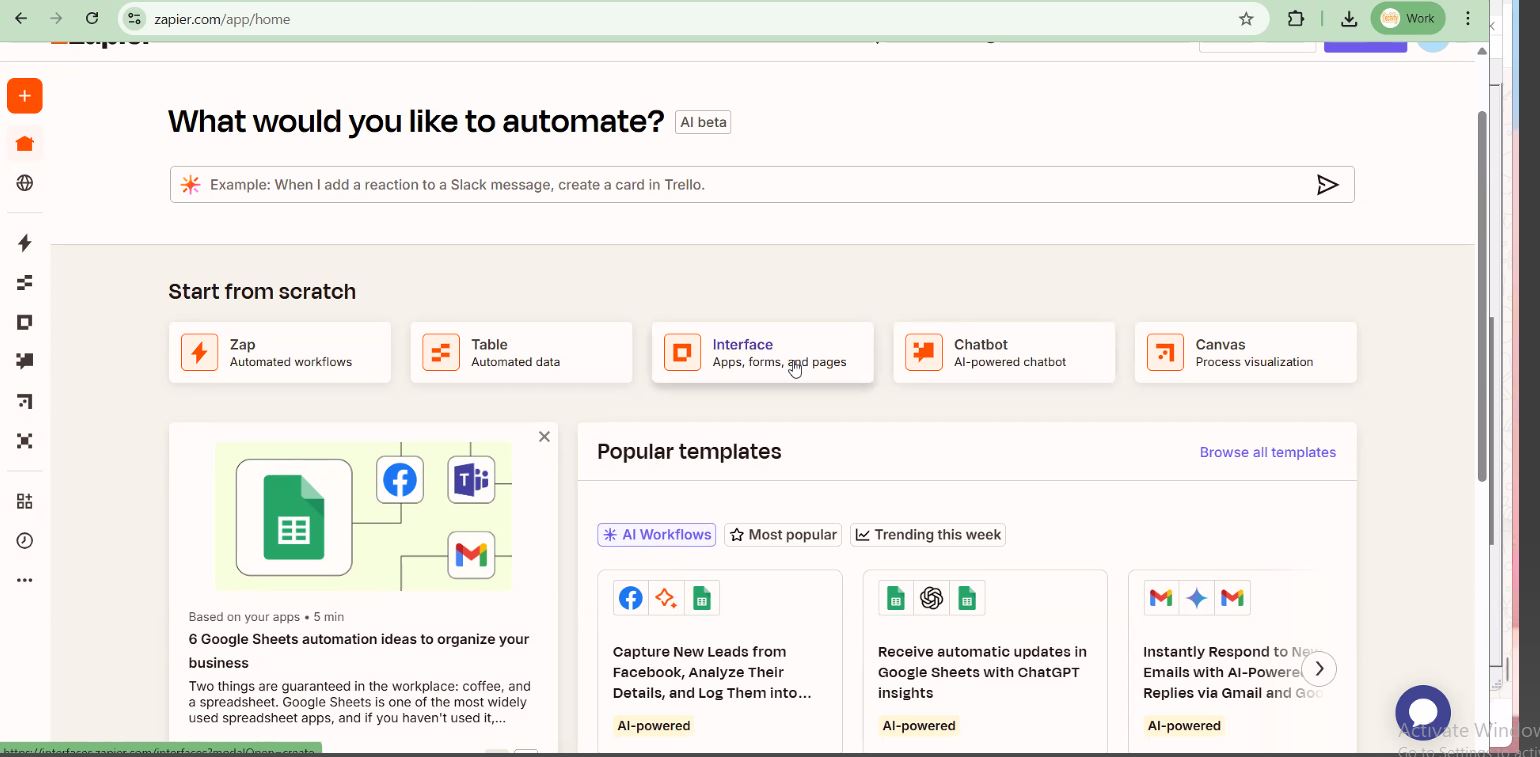Image resolution: width=1540 pixels, height=757 pixels.
Task: Open the chat support bubble
Action: (x=1423, y=712)
